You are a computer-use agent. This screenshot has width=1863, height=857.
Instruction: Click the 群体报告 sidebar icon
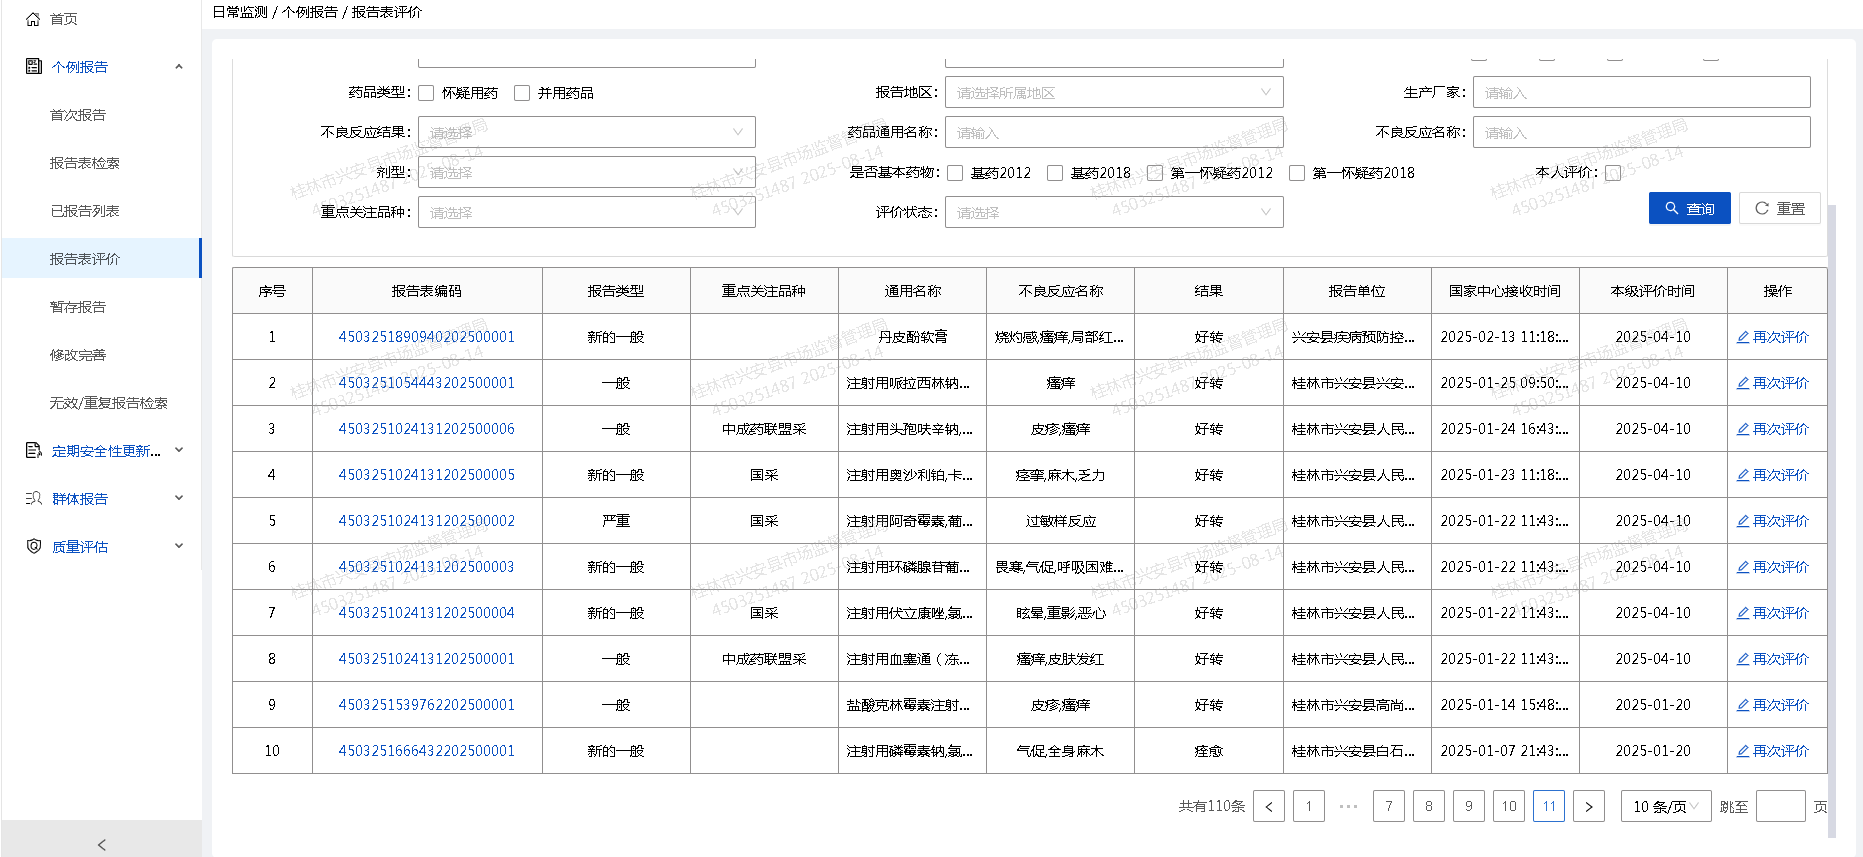34,499
